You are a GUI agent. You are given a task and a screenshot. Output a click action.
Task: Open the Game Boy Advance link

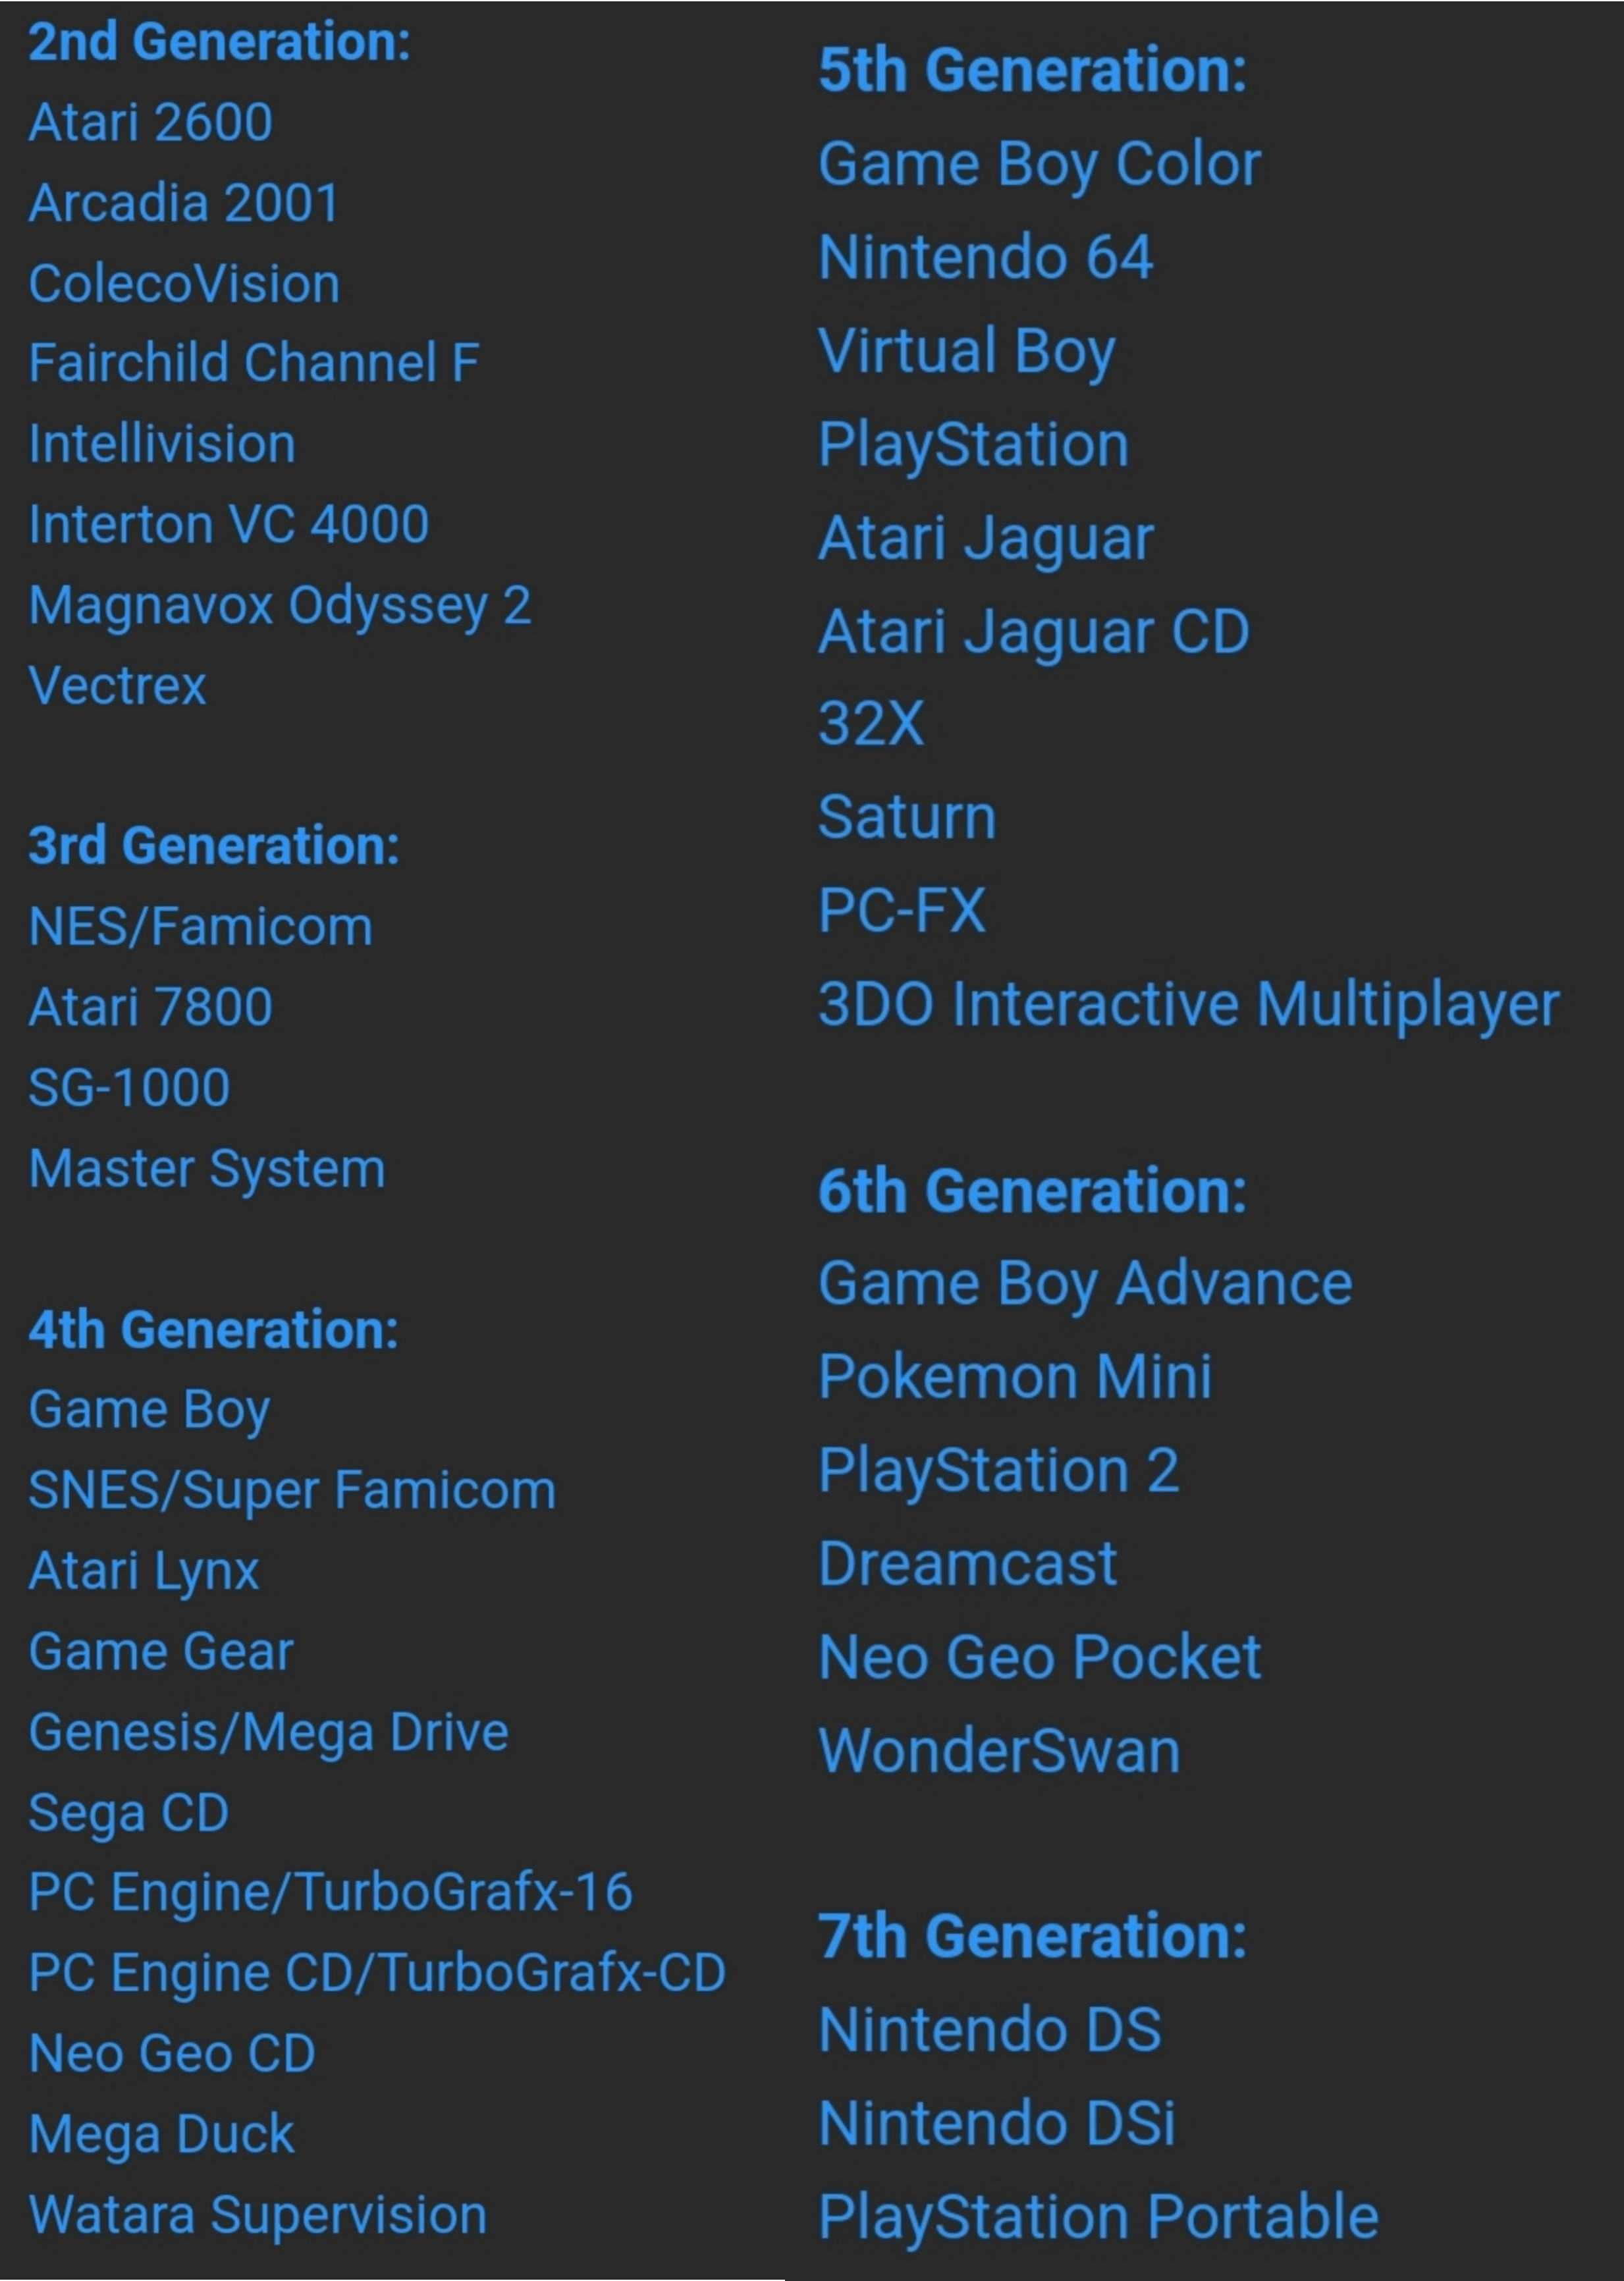pos(1084,1284)
